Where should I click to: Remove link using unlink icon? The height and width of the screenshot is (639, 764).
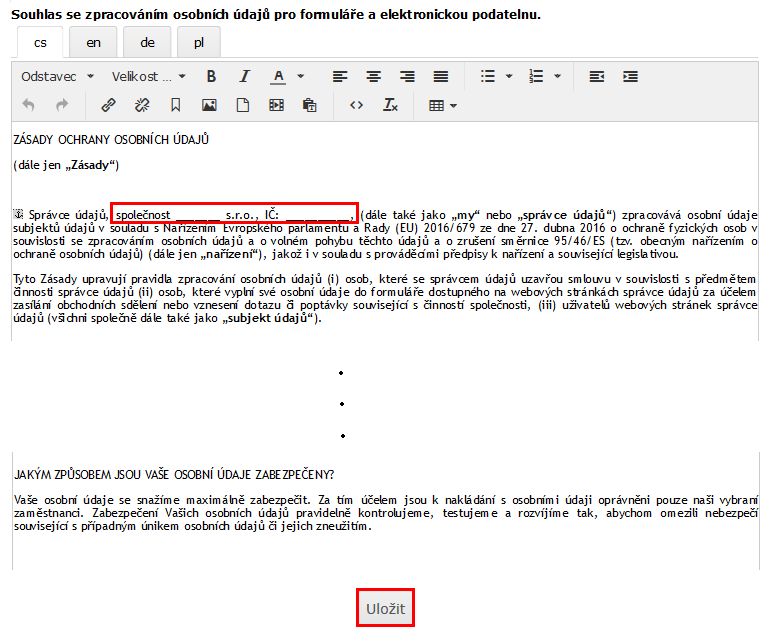pyautogui.click(x=141, y=105)
